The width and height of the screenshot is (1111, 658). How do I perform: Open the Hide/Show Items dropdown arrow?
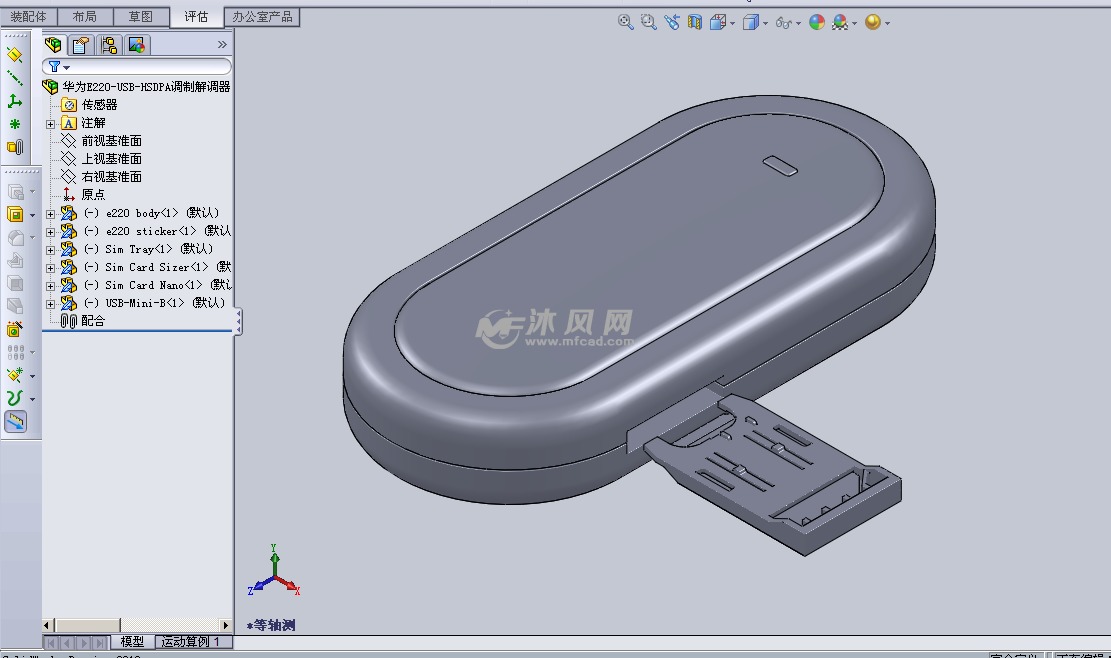click(799, 23)
